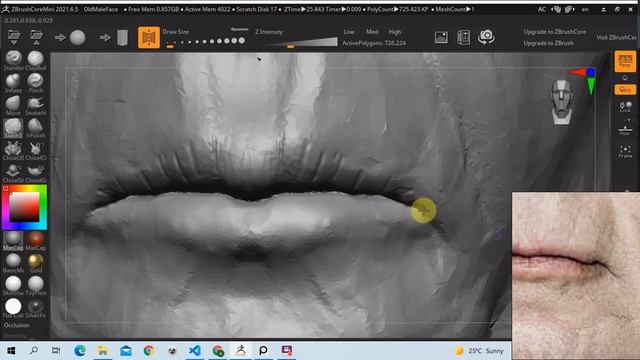
Task: Select the sphere starting mesh
Action: [x=77, y=38]
